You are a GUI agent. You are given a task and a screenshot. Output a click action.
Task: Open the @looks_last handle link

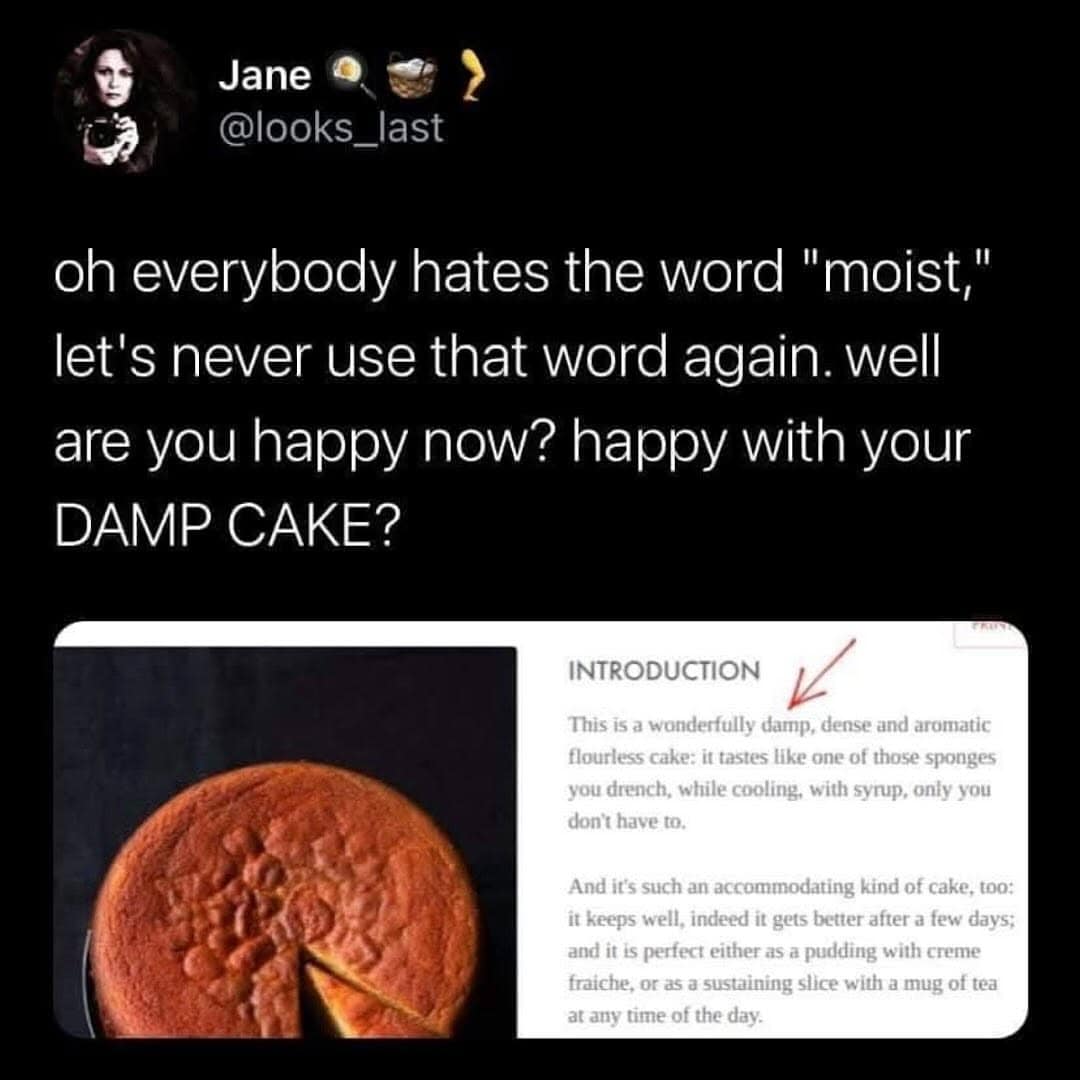[331, 127]
